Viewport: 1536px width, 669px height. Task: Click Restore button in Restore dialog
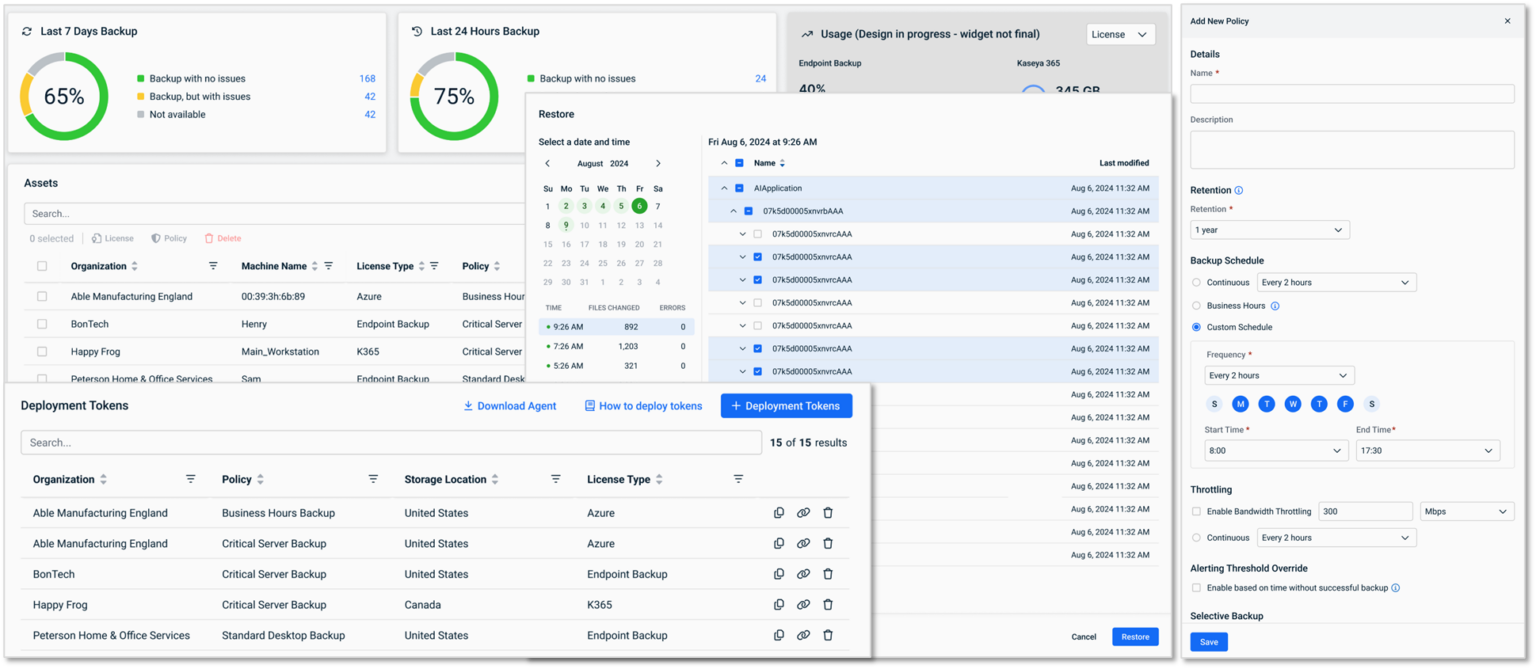coord(1135,637)
